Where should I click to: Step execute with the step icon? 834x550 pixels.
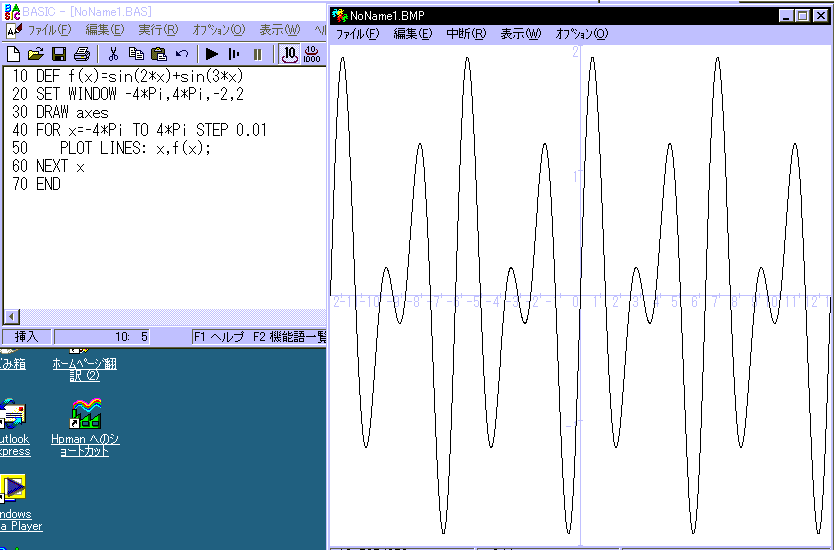[x=233, y=54]
